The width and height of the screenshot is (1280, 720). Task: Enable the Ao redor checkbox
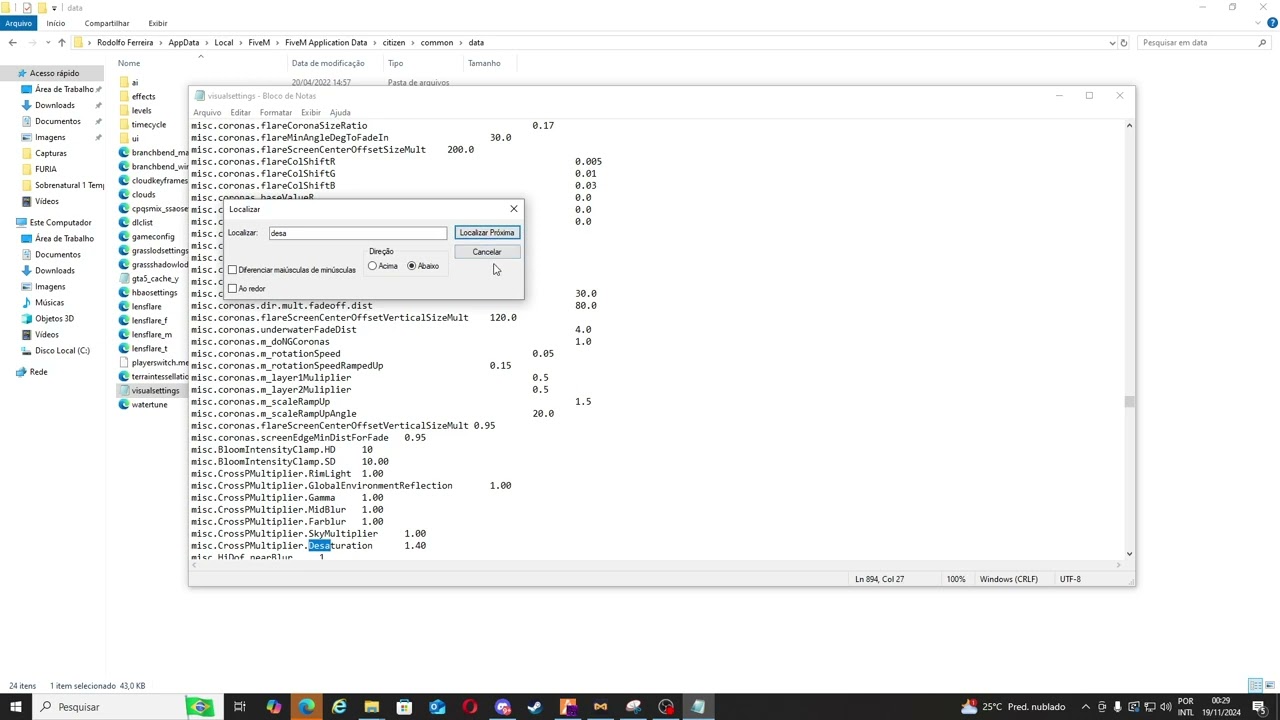click(x=232, y=289)
